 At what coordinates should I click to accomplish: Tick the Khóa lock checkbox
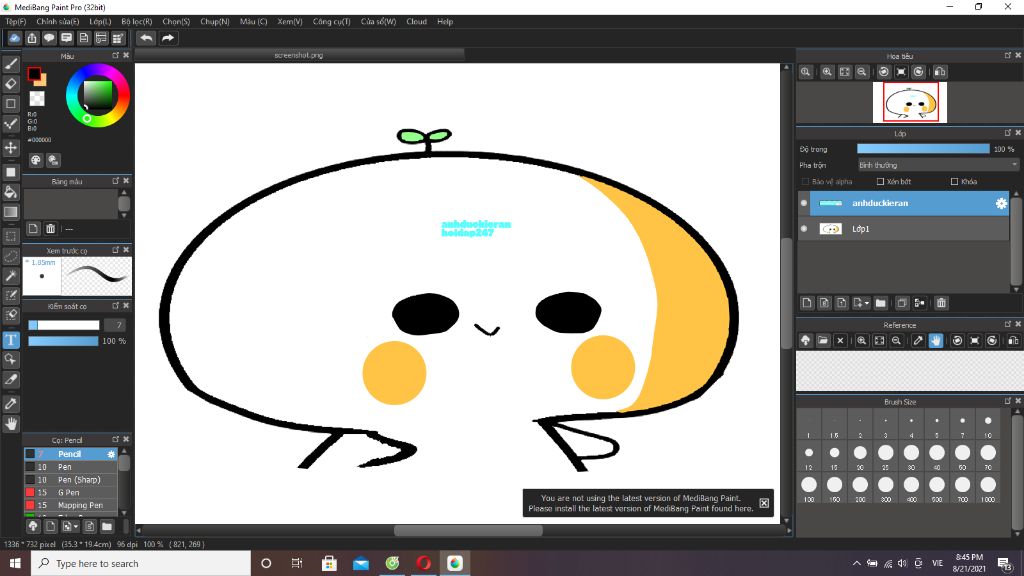point(954,182)
